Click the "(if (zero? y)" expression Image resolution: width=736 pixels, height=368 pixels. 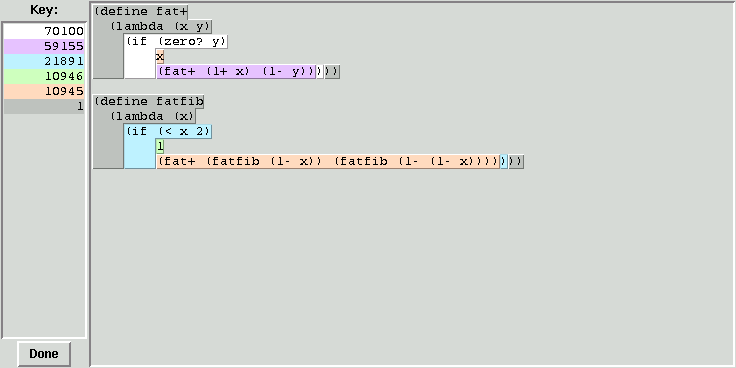pos(176,41)
